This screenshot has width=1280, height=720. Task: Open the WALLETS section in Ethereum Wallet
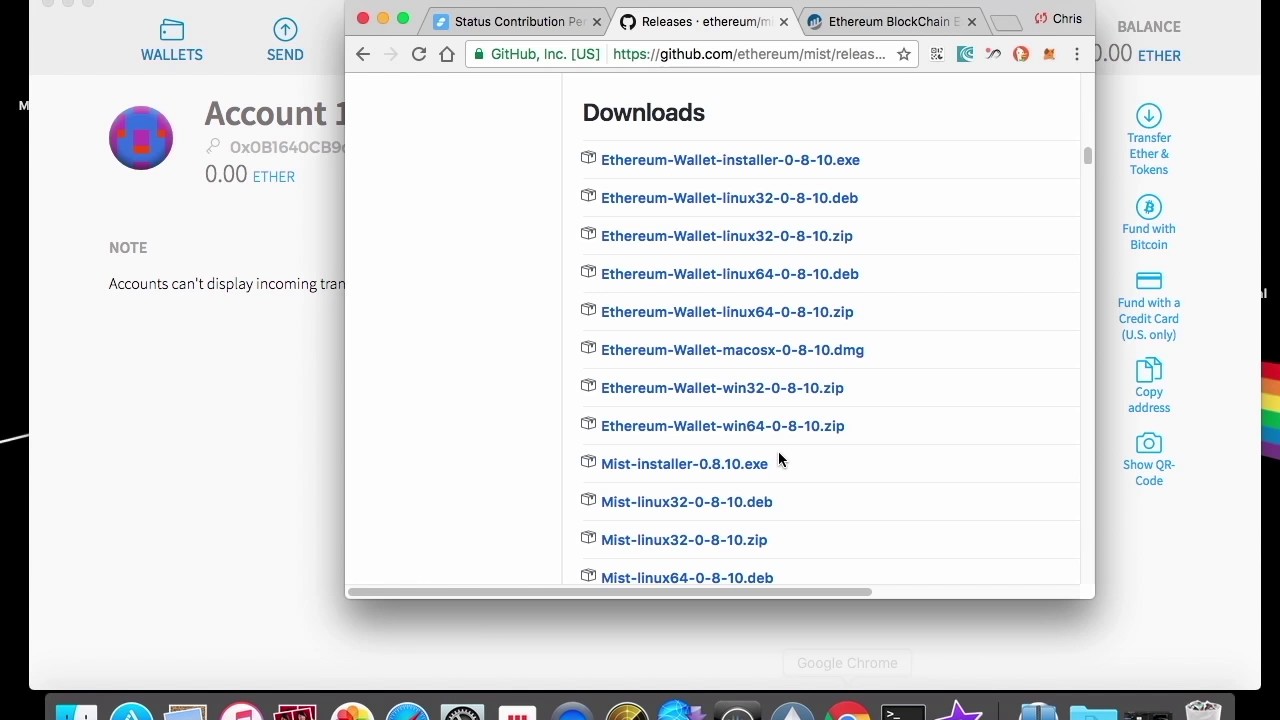tap(172, 41)
